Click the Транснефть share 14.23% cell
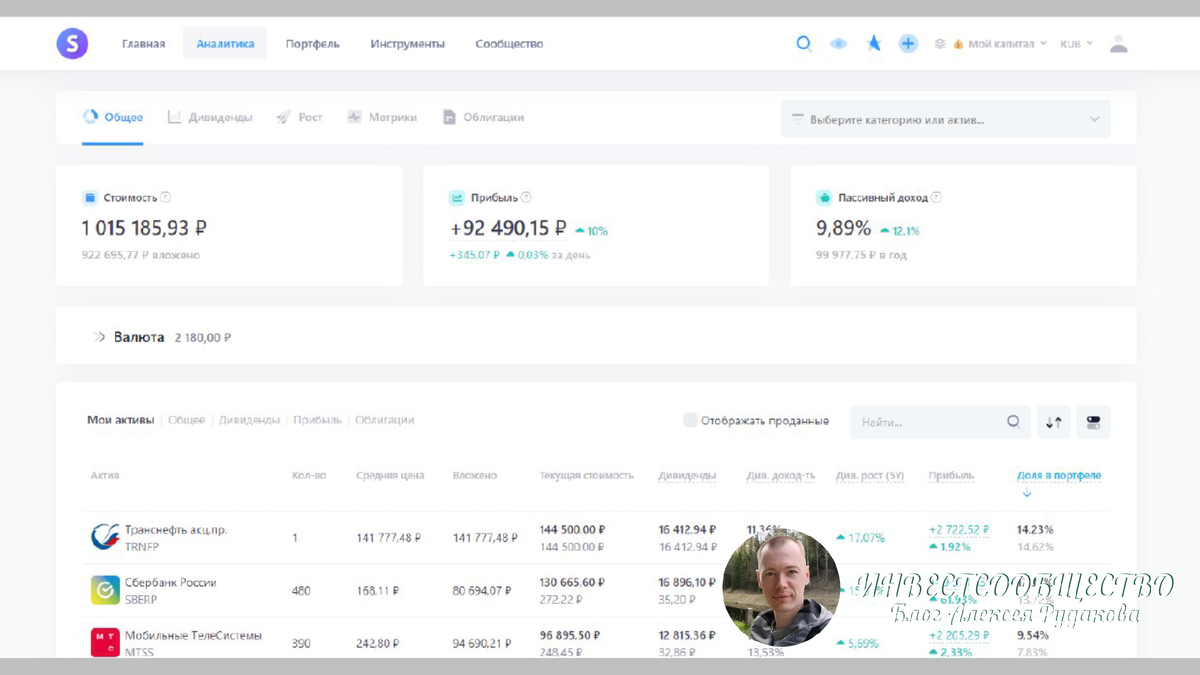 pyautogui.click(x=1035, y=529)
